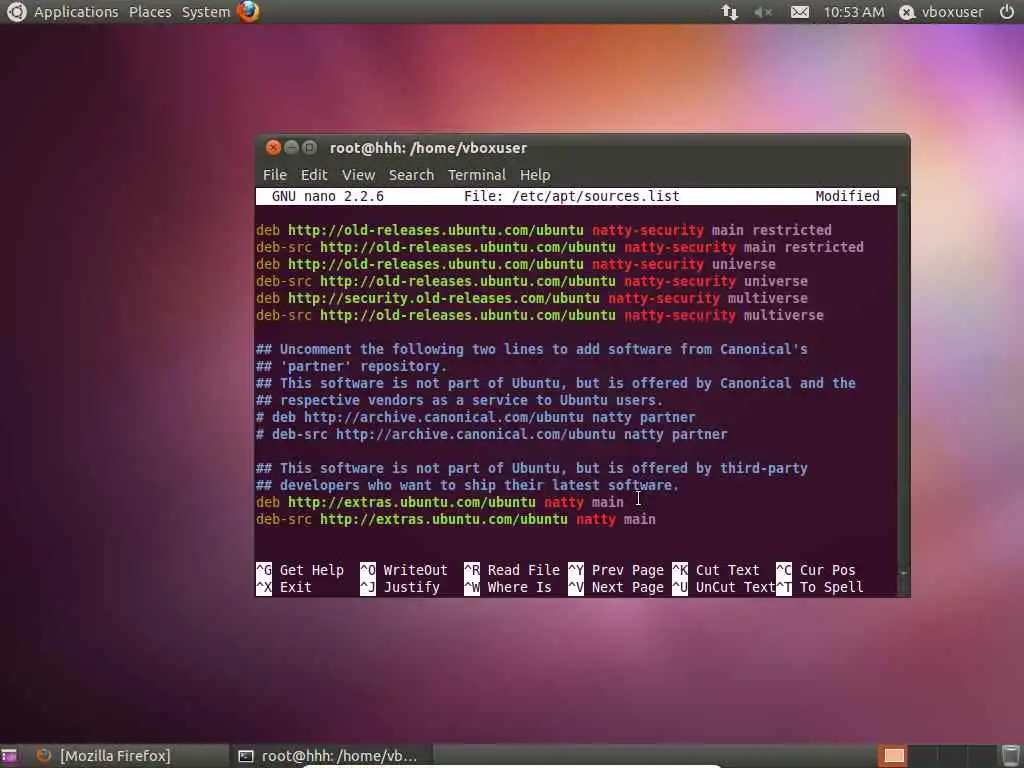Screen dimensions: 1024x768
Task: Open the terminal Search menu
Action: pos(411,175)
